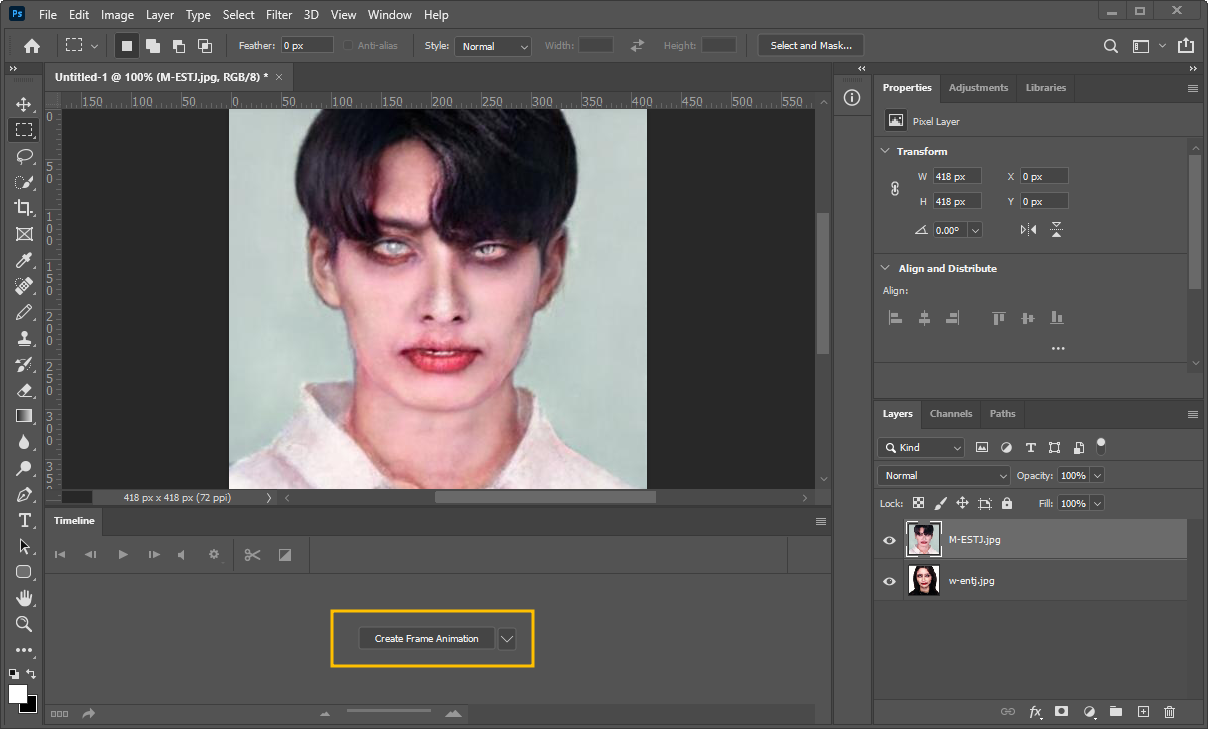Click the trash icon in Layers panel
1208x729 pixels.
[x=1169, y=712]
